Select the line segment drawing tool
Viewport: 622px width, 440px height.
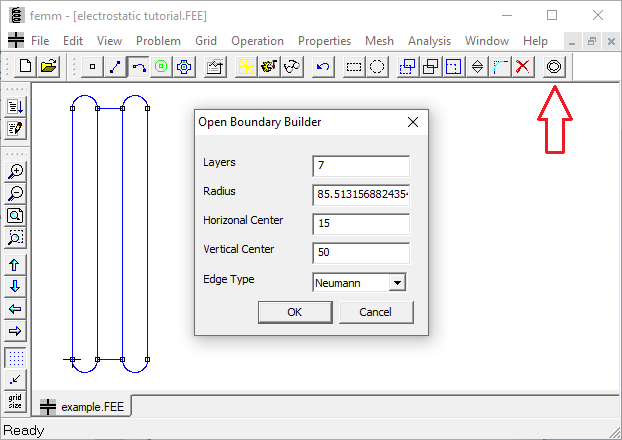pyautogui.click(x=115, y=67)
